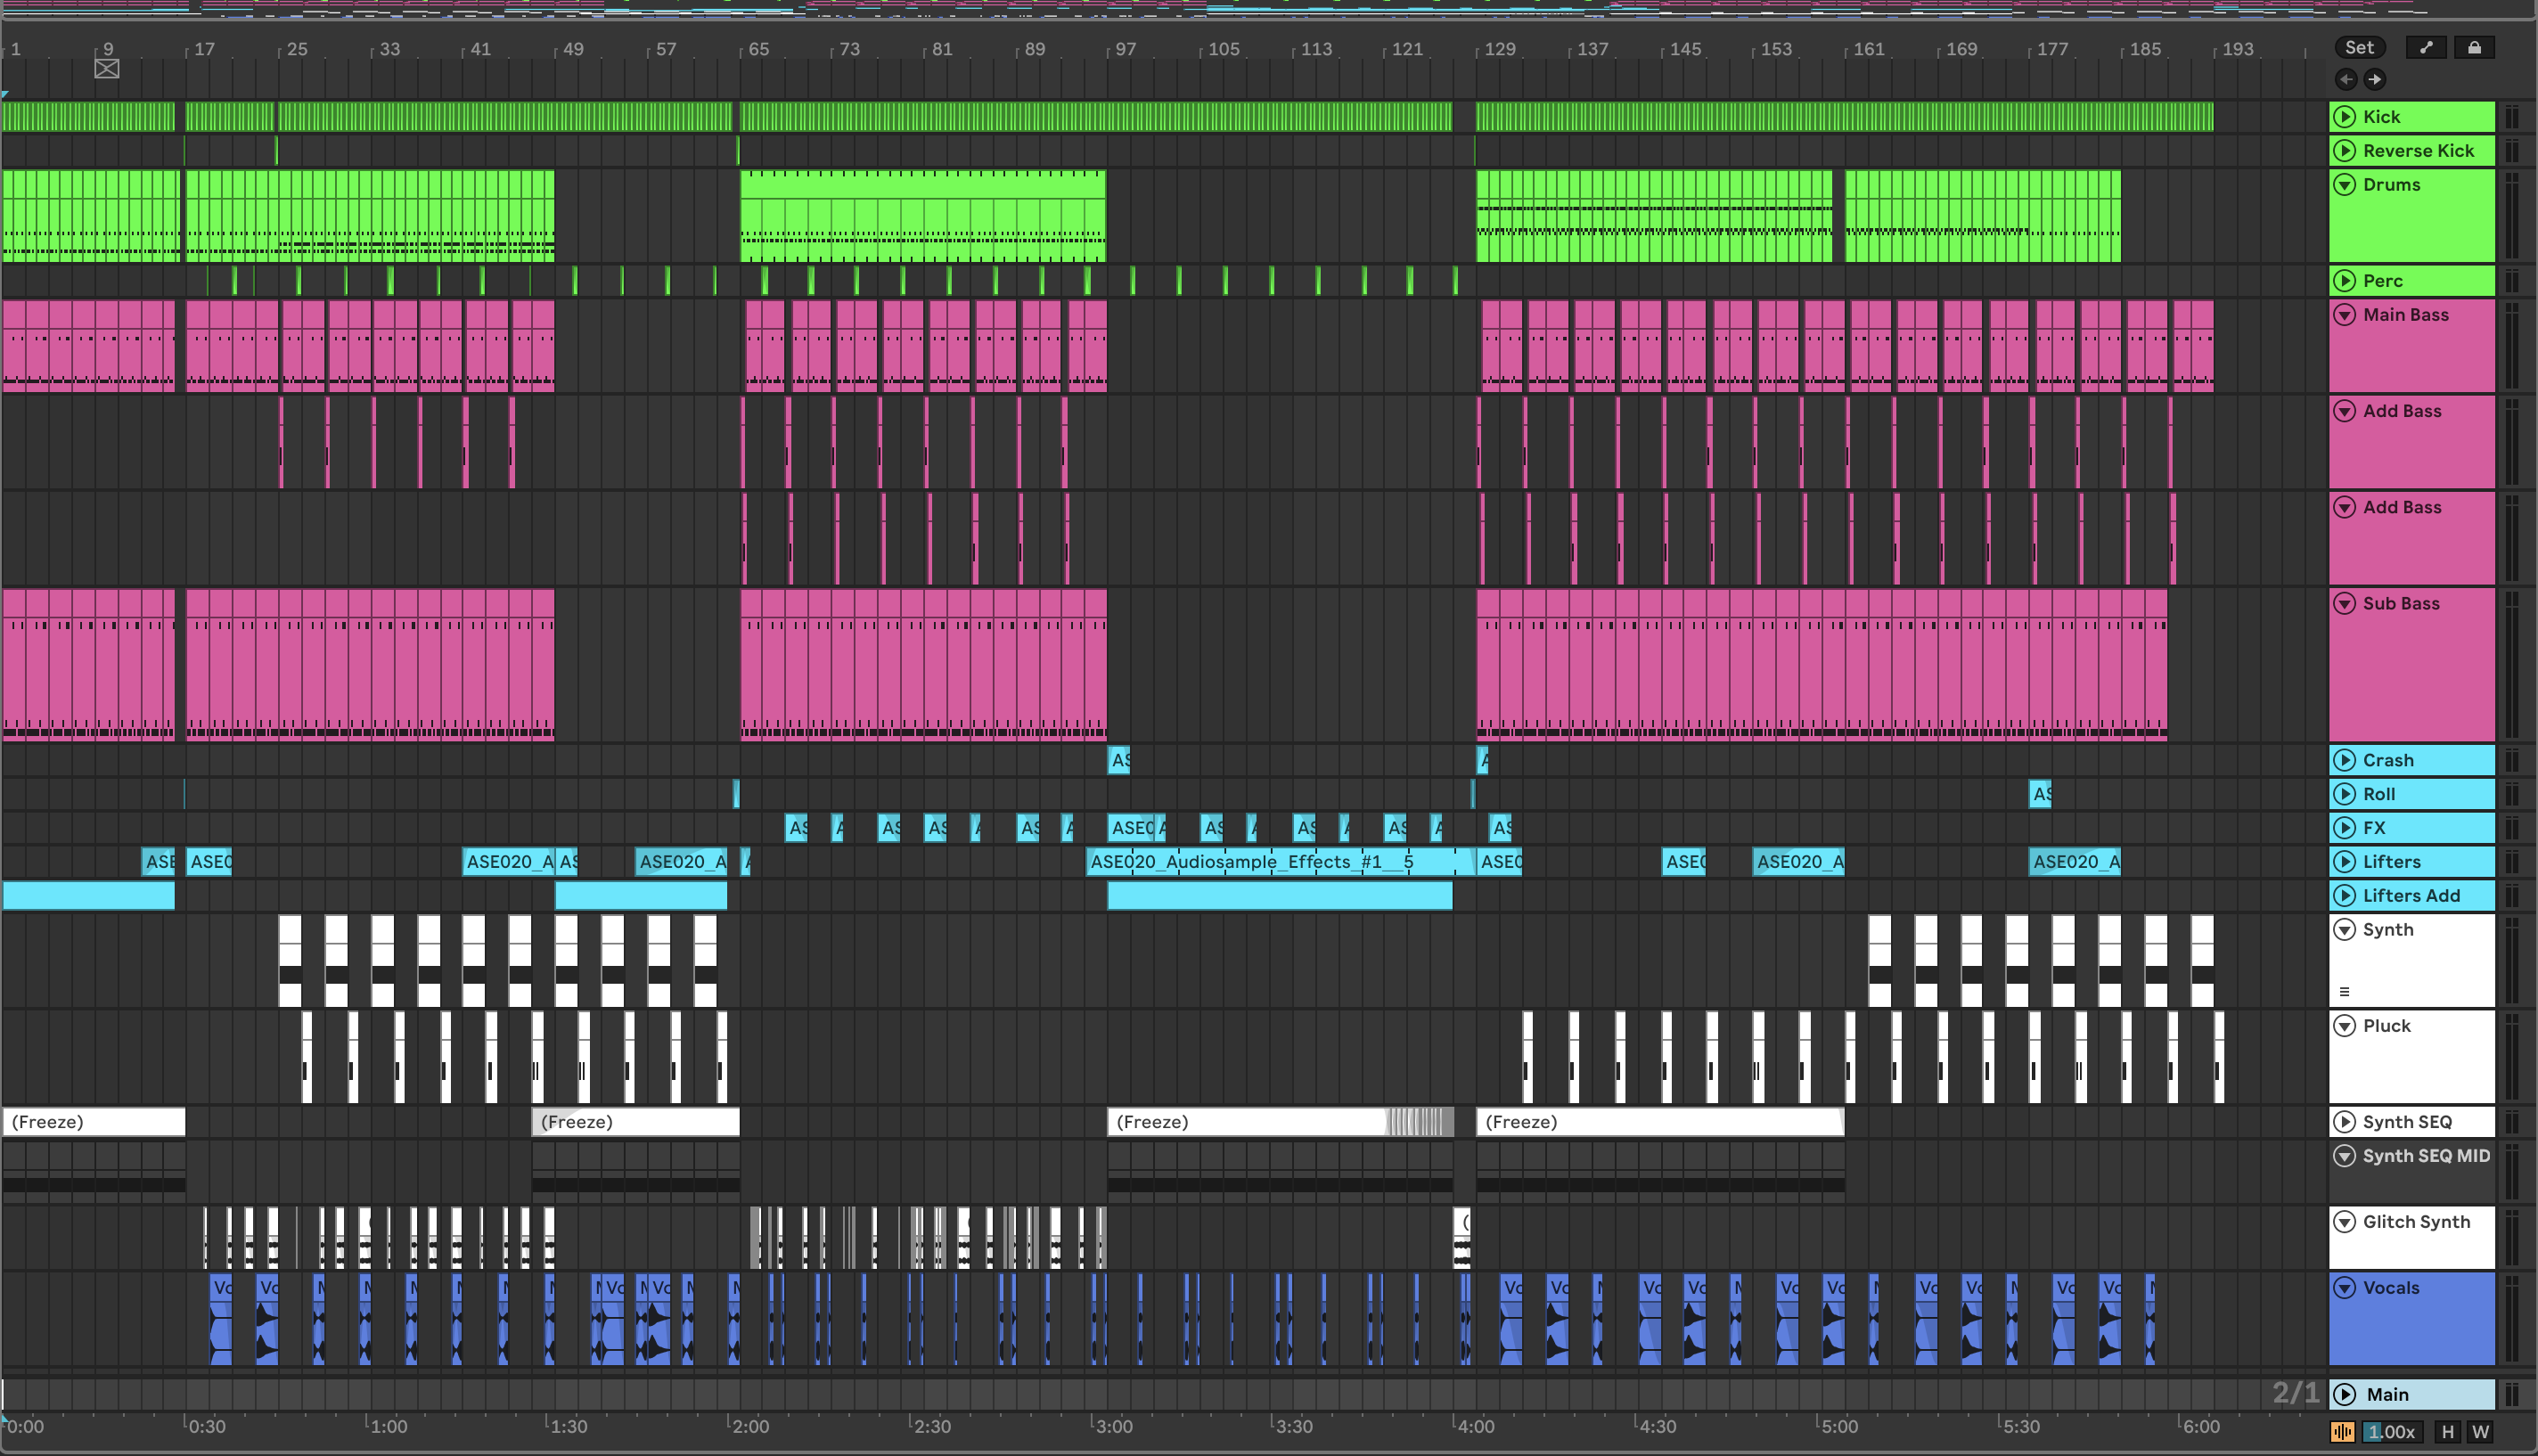Select the Sub Bass track title
Image resolution: width=2538 pixels, height=1456 pixels.
2401,604
